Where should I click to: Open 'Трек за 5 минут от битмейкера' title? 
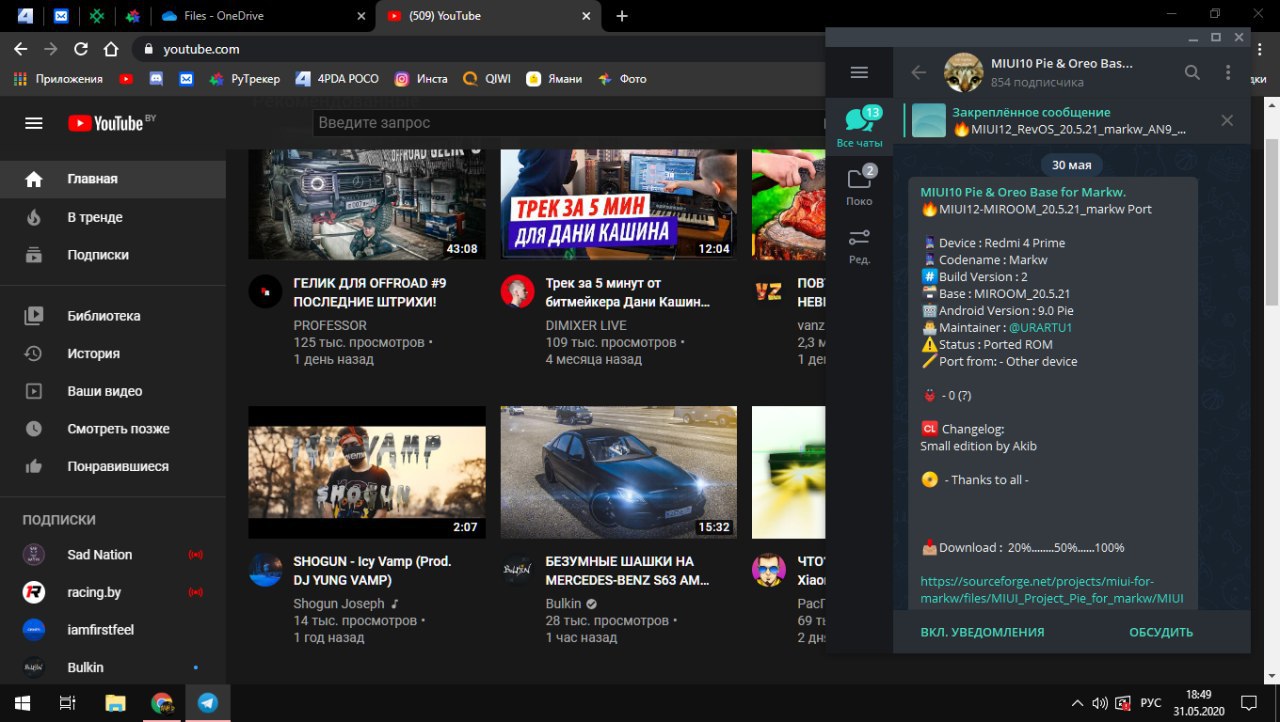tap(627, 292)
